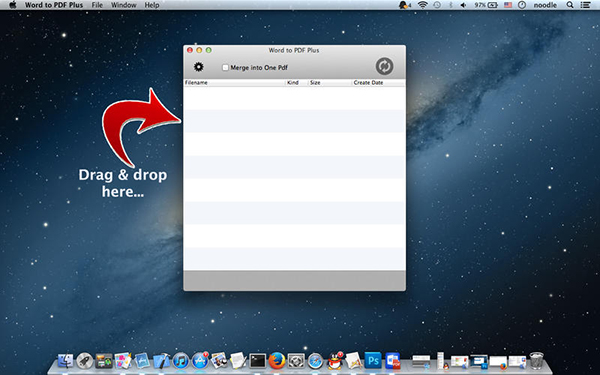Viewport: 600px width, 375px height.
Task: Click the clock icon in menu bar
Action: 522,5
